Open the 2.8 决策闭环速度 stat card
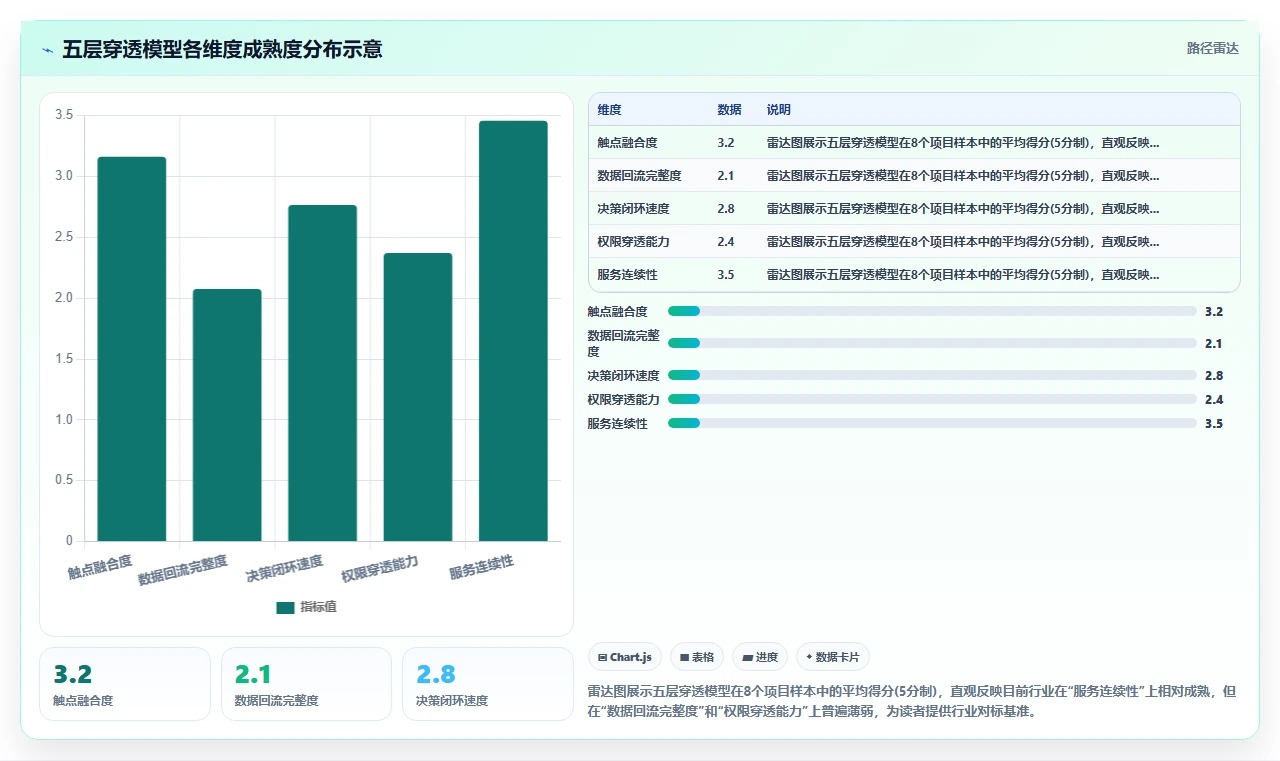This screenshot has width=1280, height=761. [487, 684]
